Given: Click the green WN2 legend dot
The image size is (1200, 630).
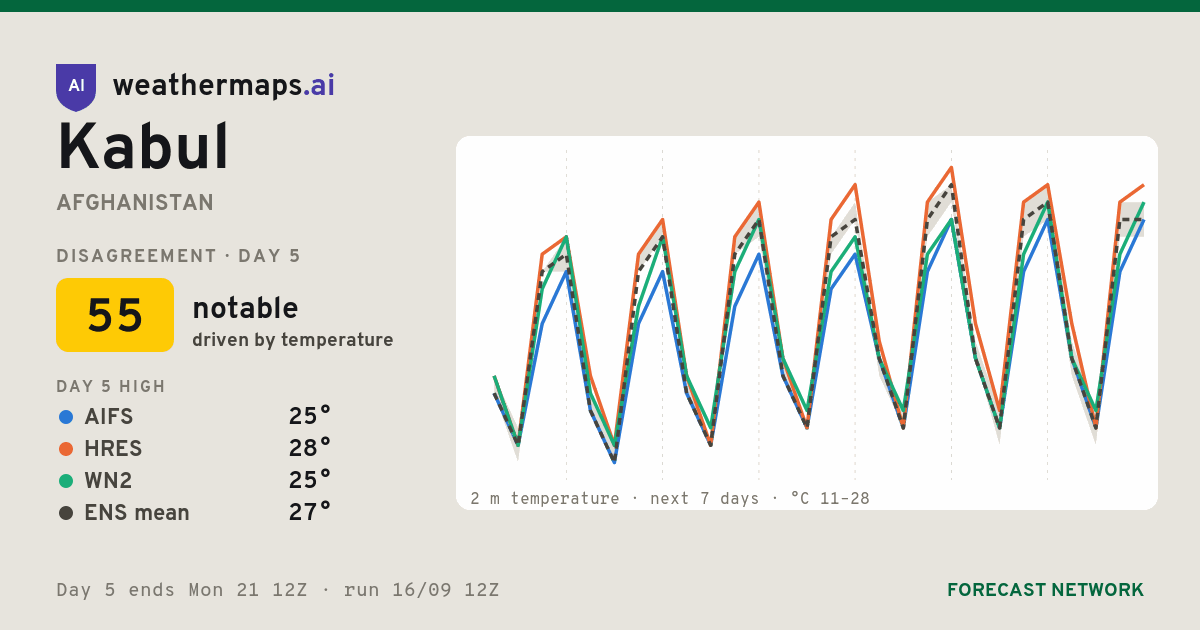Looking at the screenshot, I should tap(66, 481).
